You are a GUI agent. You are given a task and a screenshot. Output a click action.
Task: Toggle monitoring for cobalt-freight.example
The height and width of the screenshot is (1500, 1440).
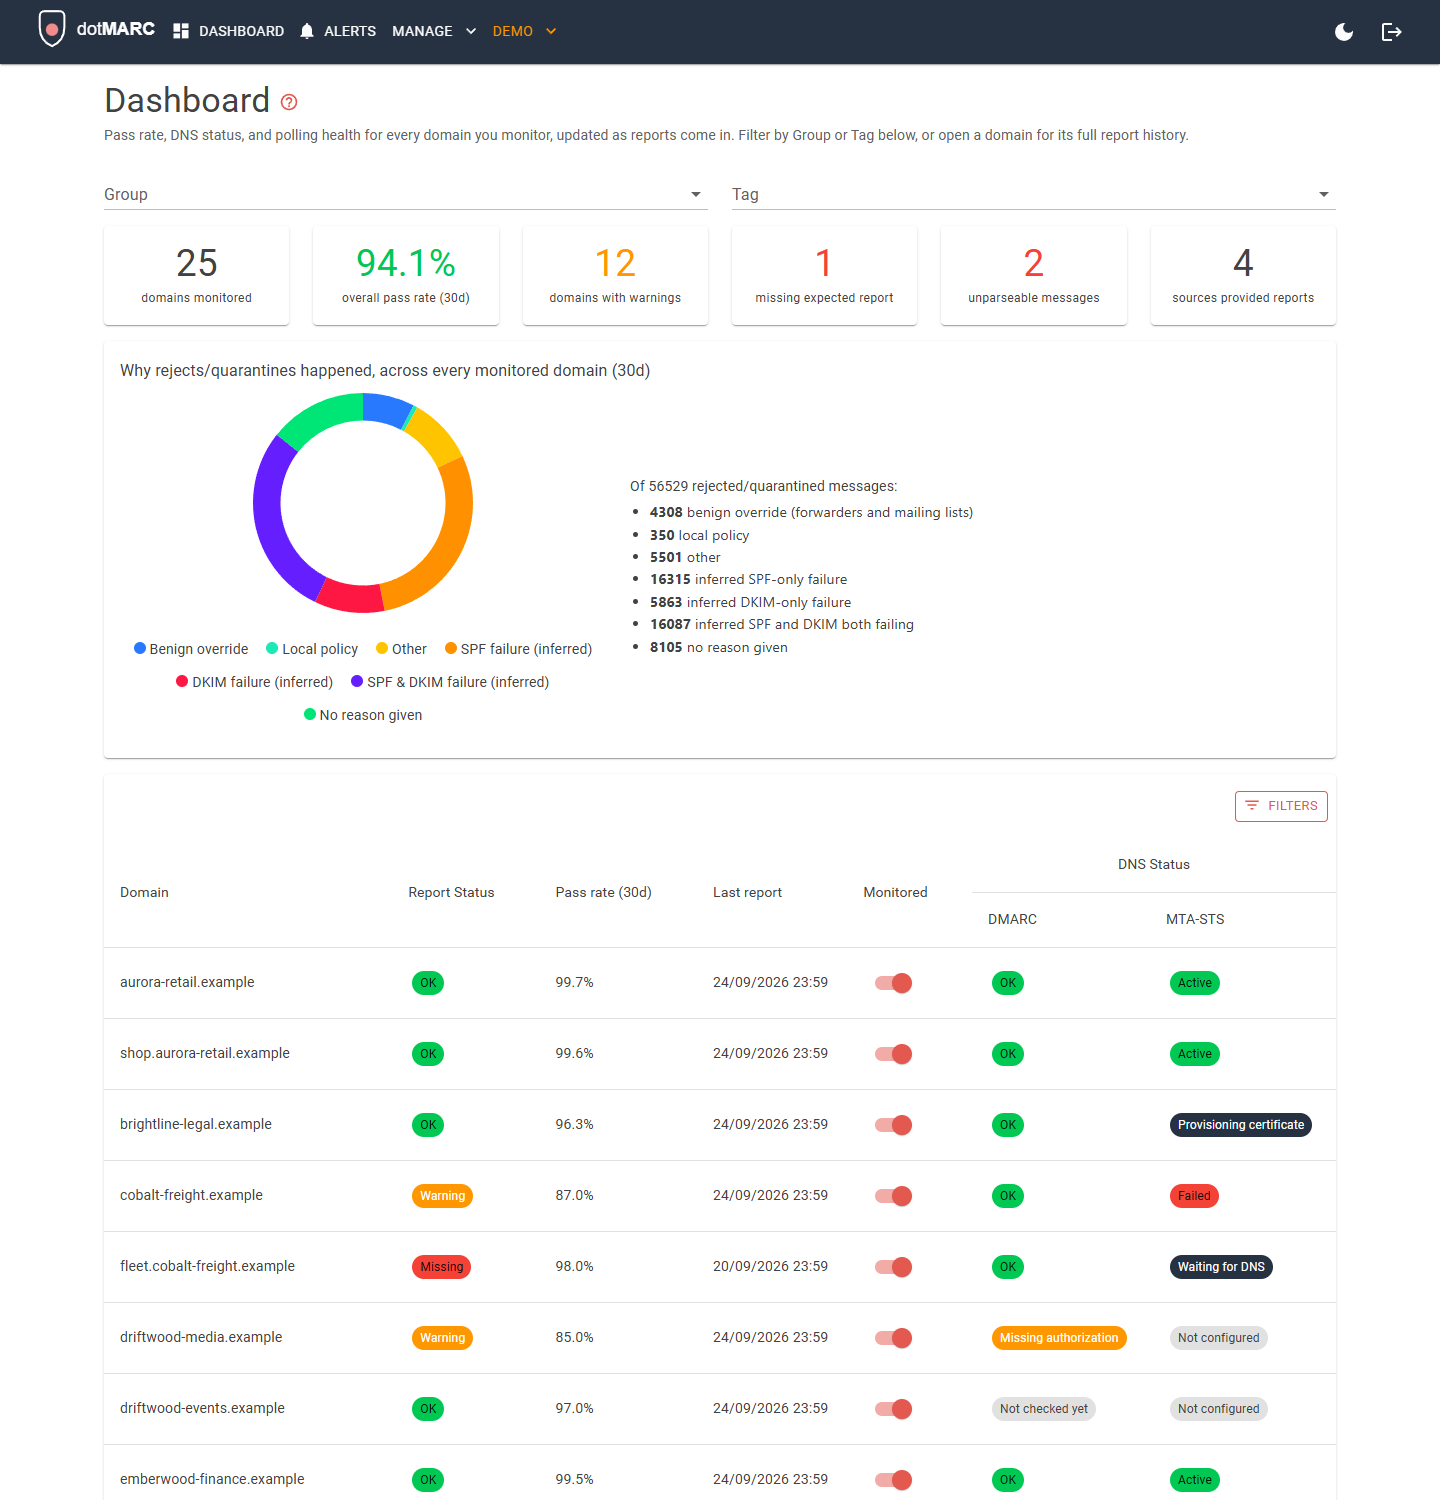pos(894,1196)
